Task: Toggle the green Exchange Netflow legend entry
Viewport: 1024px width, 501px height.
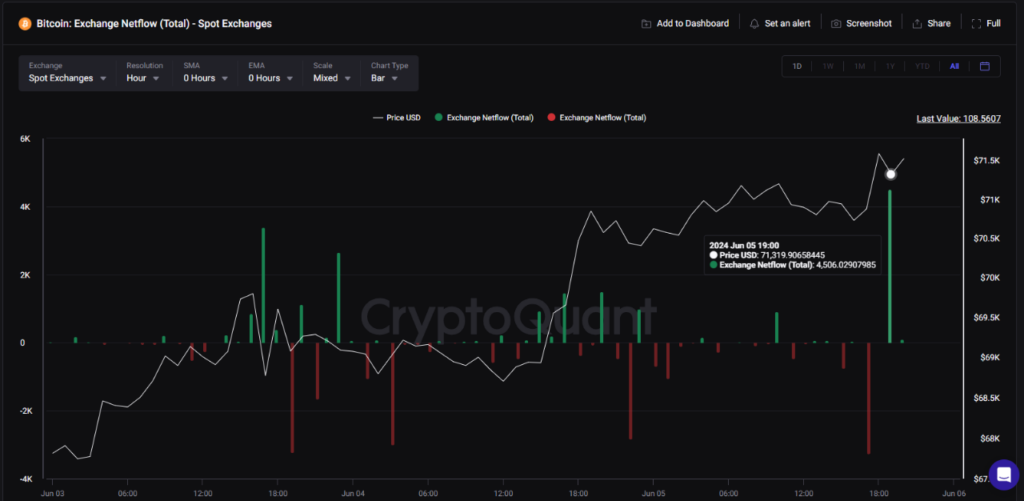Action: (484, 118)
